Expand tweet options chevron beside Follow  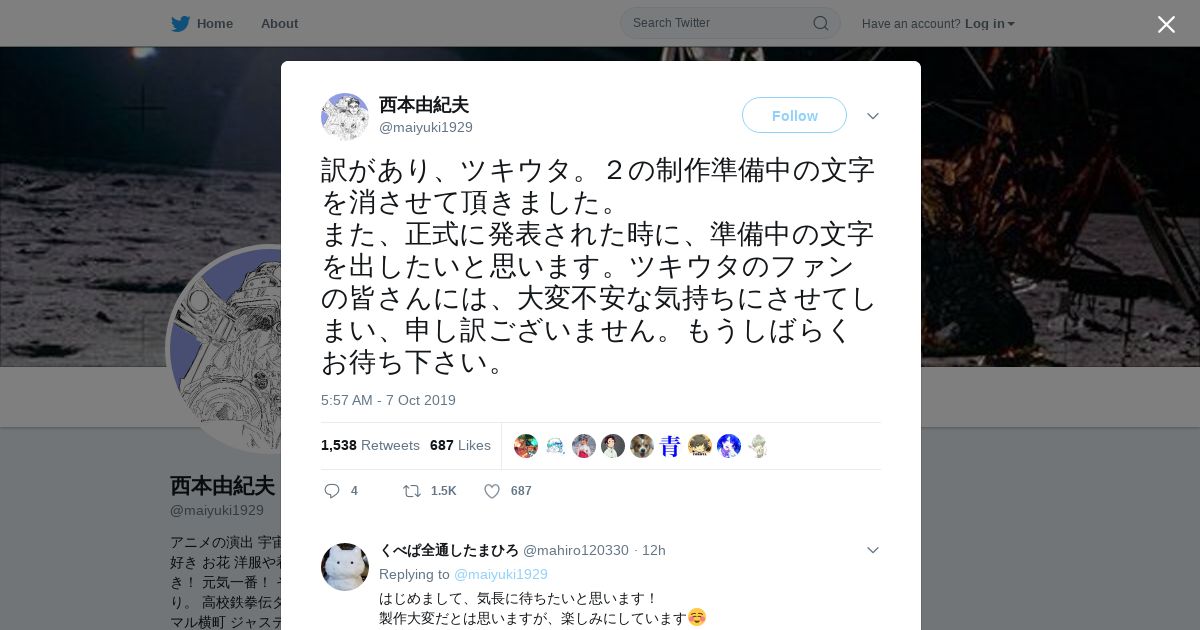point(873,116)
